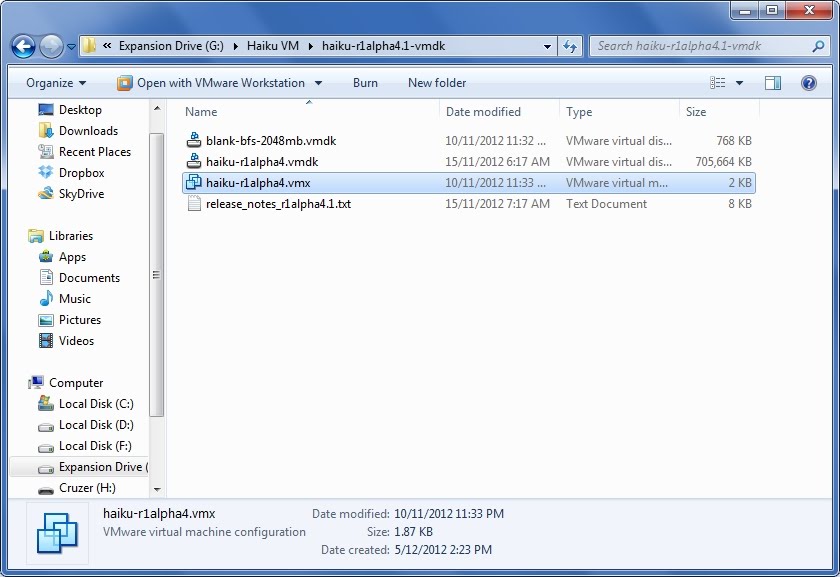Viewport: 840px width, 577px height.
Task: Expand the view options dropdown arrow
Action: click(x=740, y=83)
